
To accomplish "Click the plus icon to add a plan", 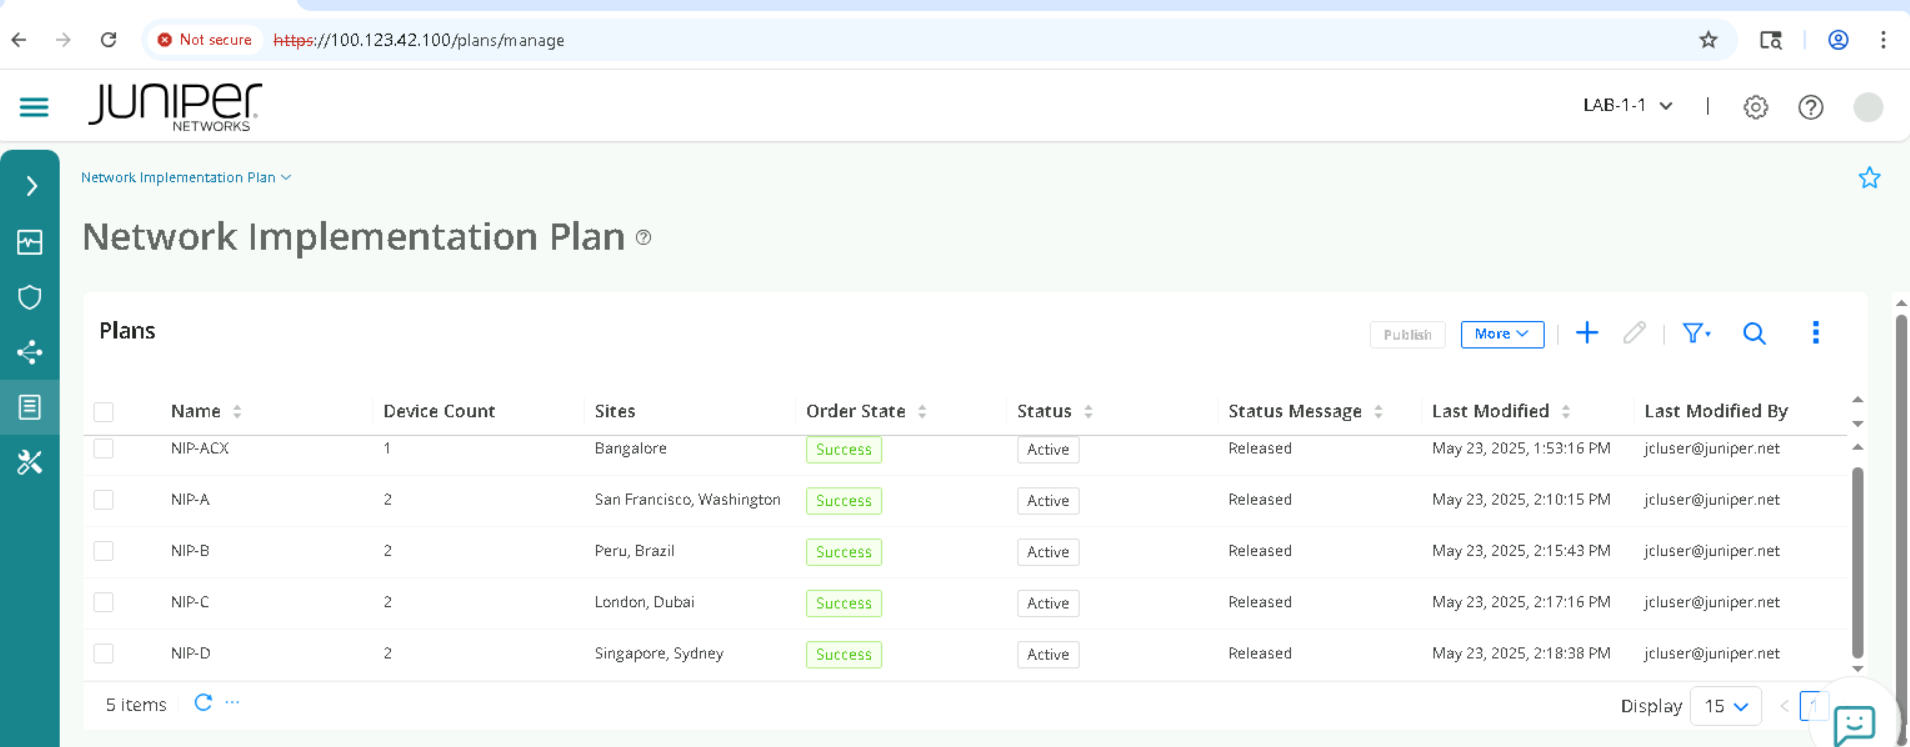I will [1587, 333].
